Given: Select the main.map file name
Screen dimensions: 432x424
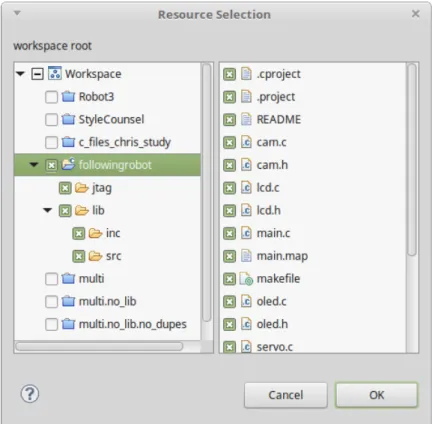Looking at the screenshot, I should tap(282, 256).
